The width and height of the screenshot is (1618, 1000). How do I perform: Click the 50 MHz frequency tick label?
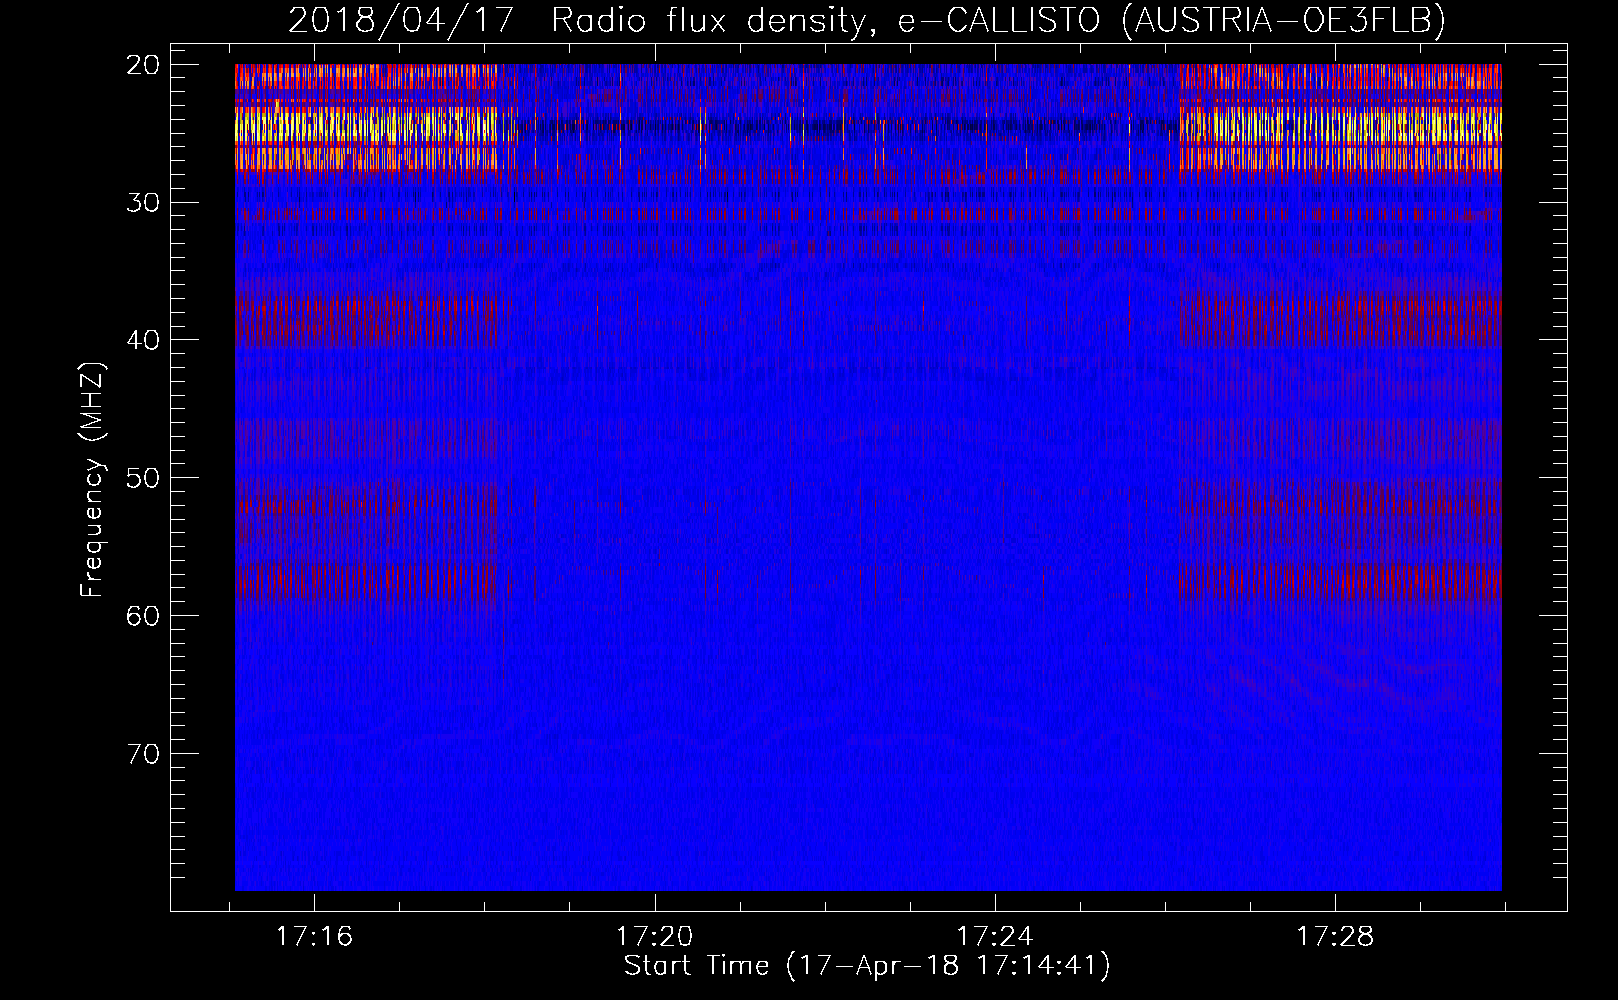point(144,478)
